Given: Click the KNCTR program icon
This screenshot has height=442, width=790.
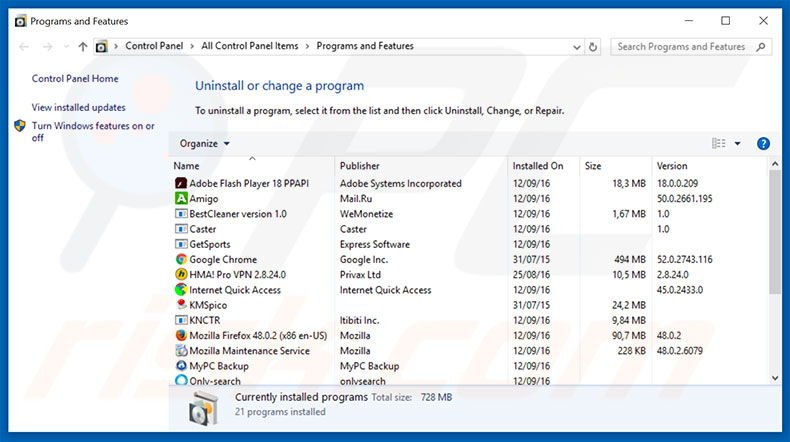Looking at the screenshot, I should click(181, 320).
